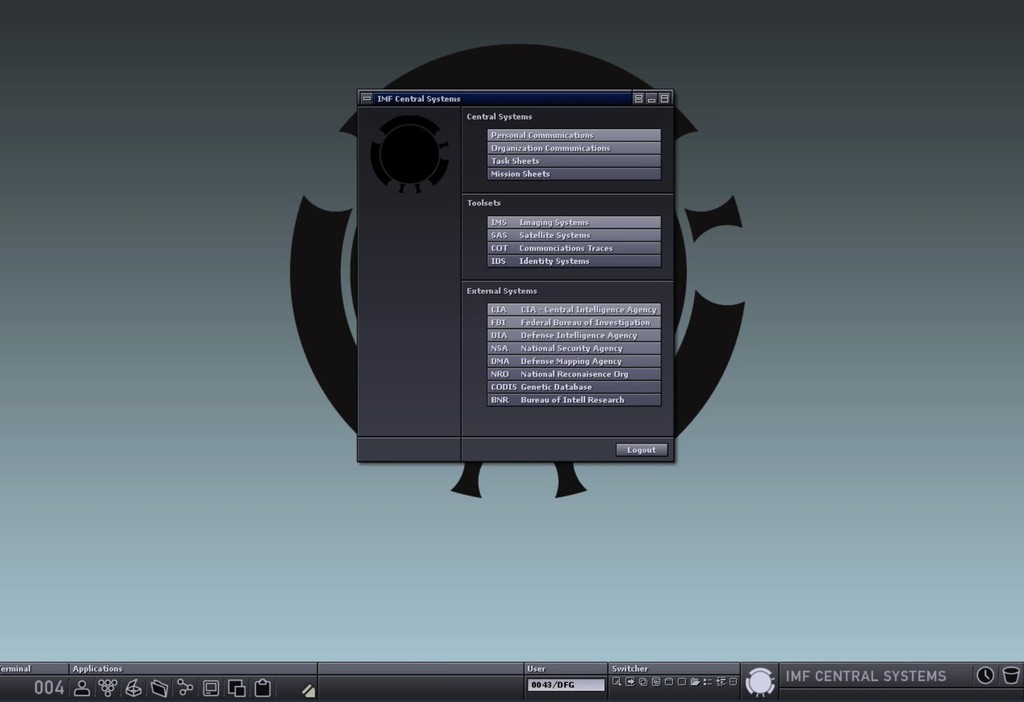Click the grid icon at Switcher's end
The width and height of the screenshot is (1024, 702).
tap(733, 682)
